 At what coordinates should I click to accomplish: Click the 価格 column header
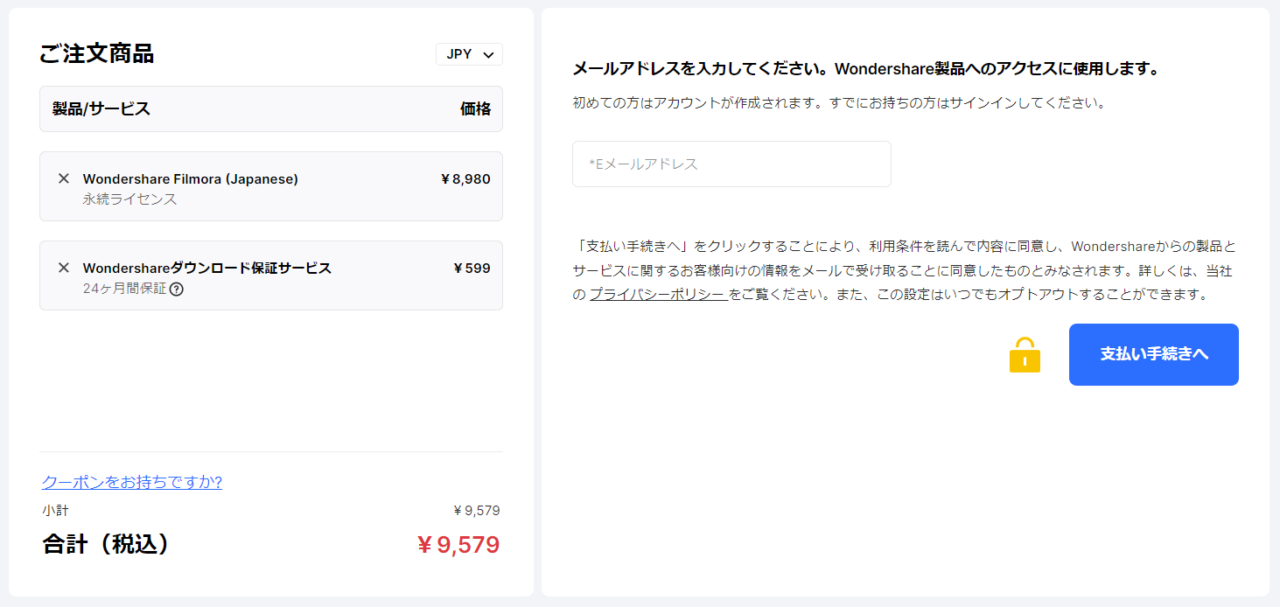coord(475,109)
